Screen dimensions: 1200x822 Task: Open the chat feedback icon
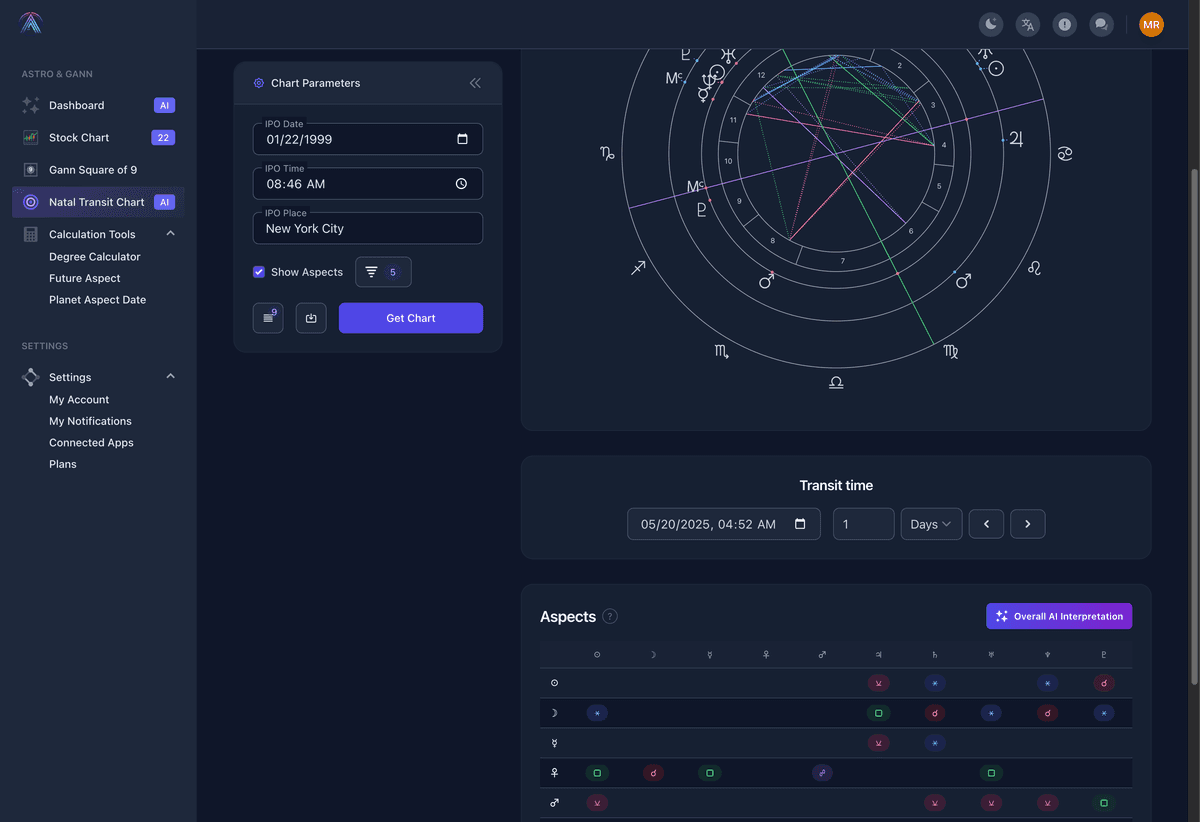pos(1101,24)
